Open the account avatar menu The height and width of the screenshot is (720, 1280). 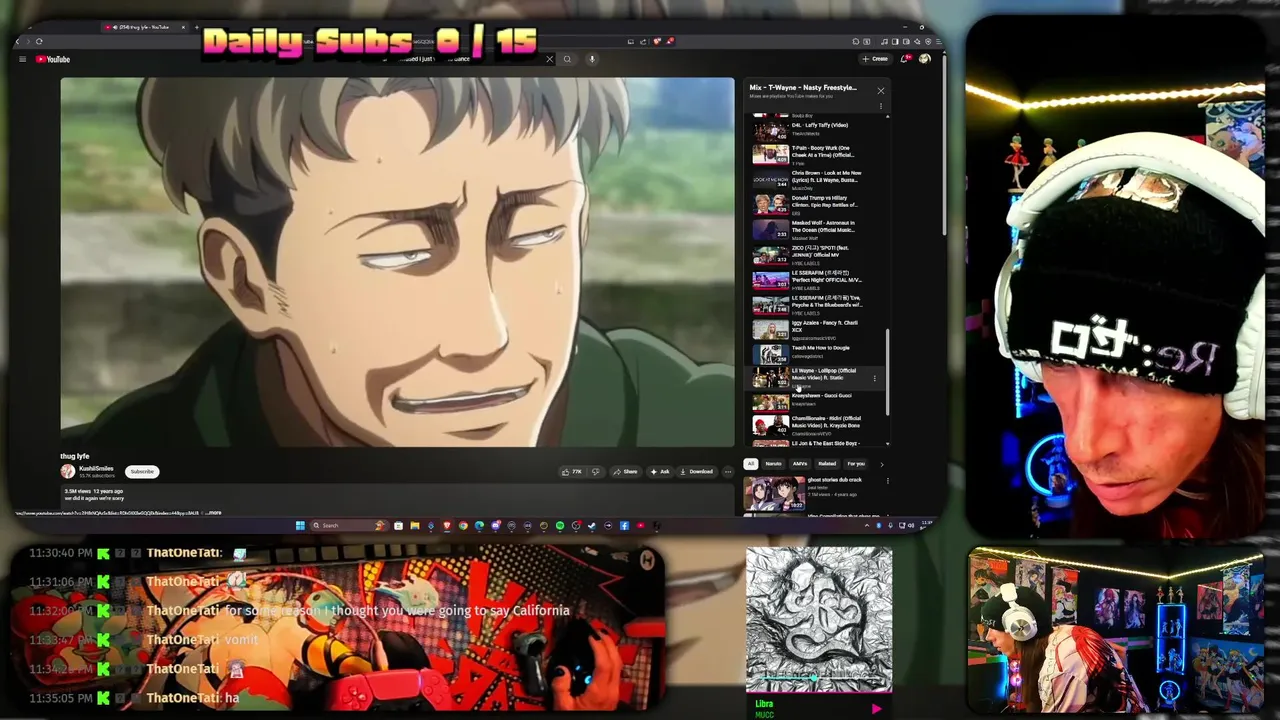tap(924, 59)
